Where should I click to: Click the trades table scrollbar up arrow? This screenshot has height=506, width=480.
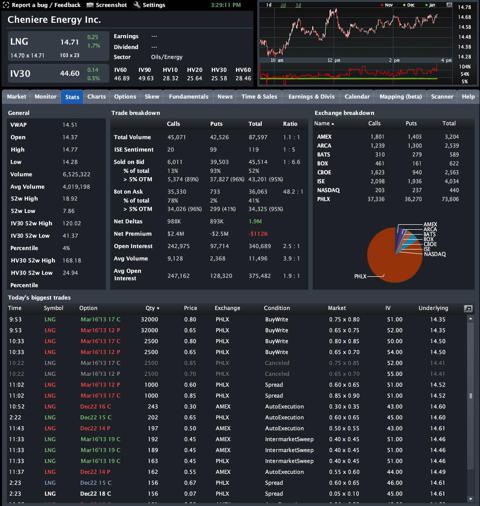point(470,319)
